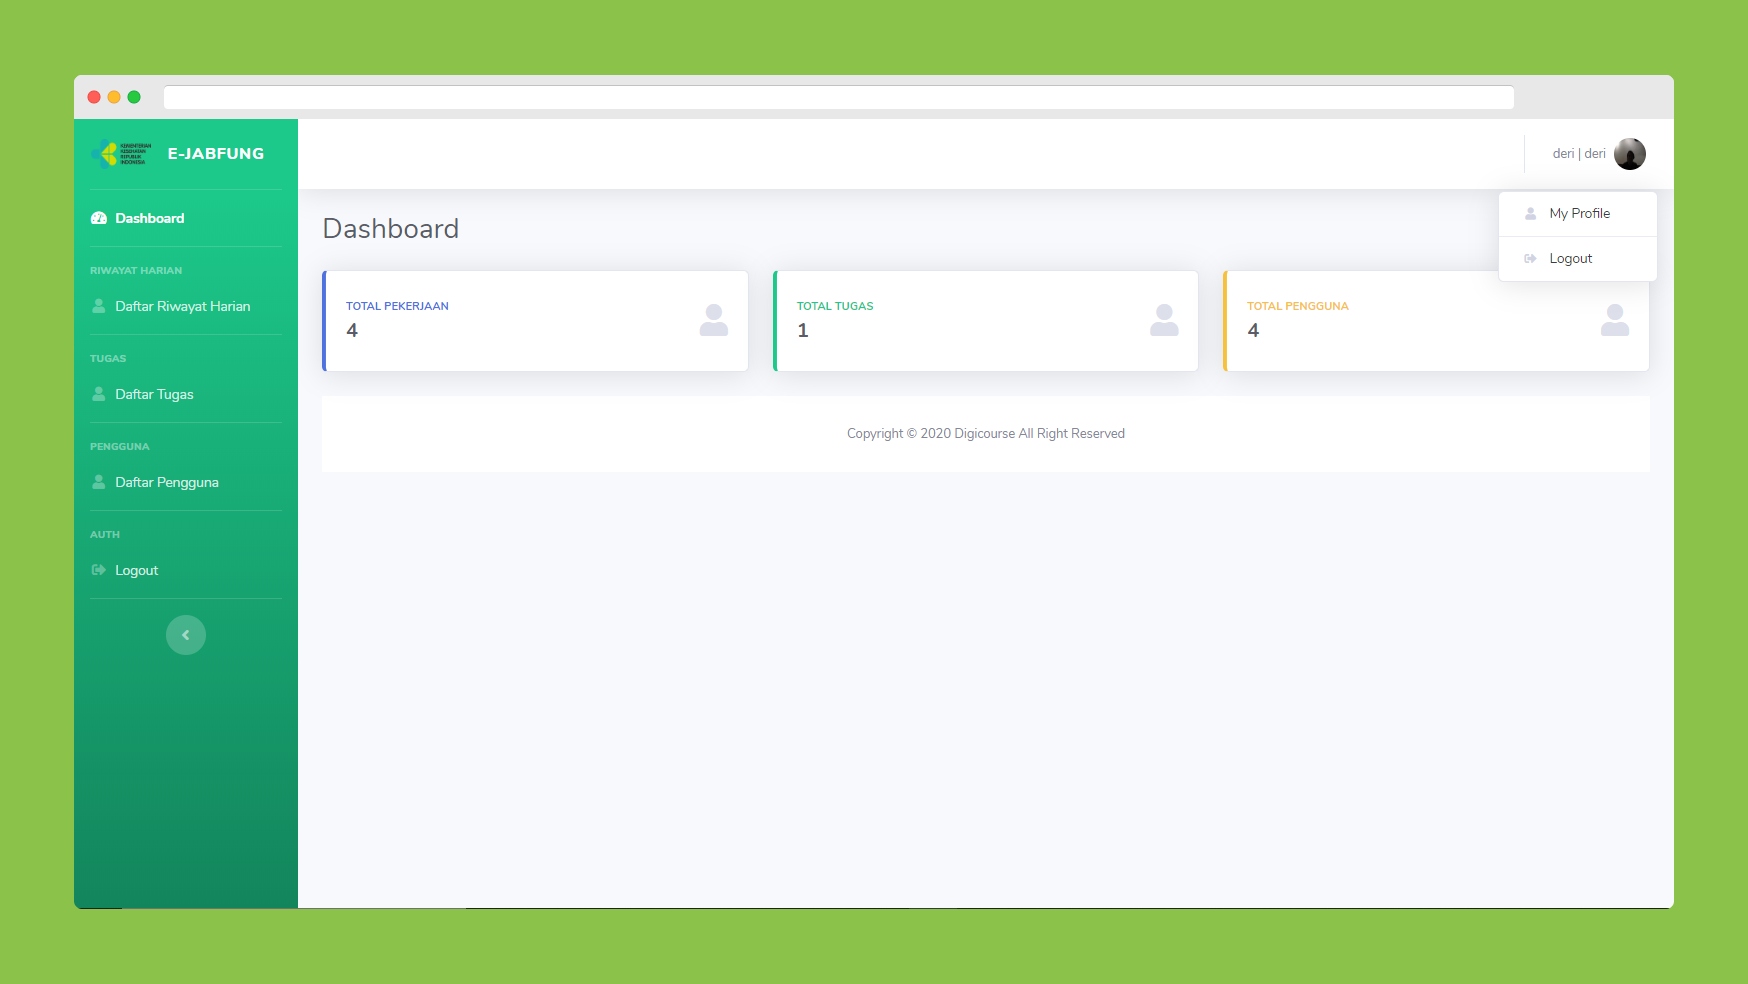Select My Profile from user menu
The width and height of the screenshot is (1748, 984).
1579,214
